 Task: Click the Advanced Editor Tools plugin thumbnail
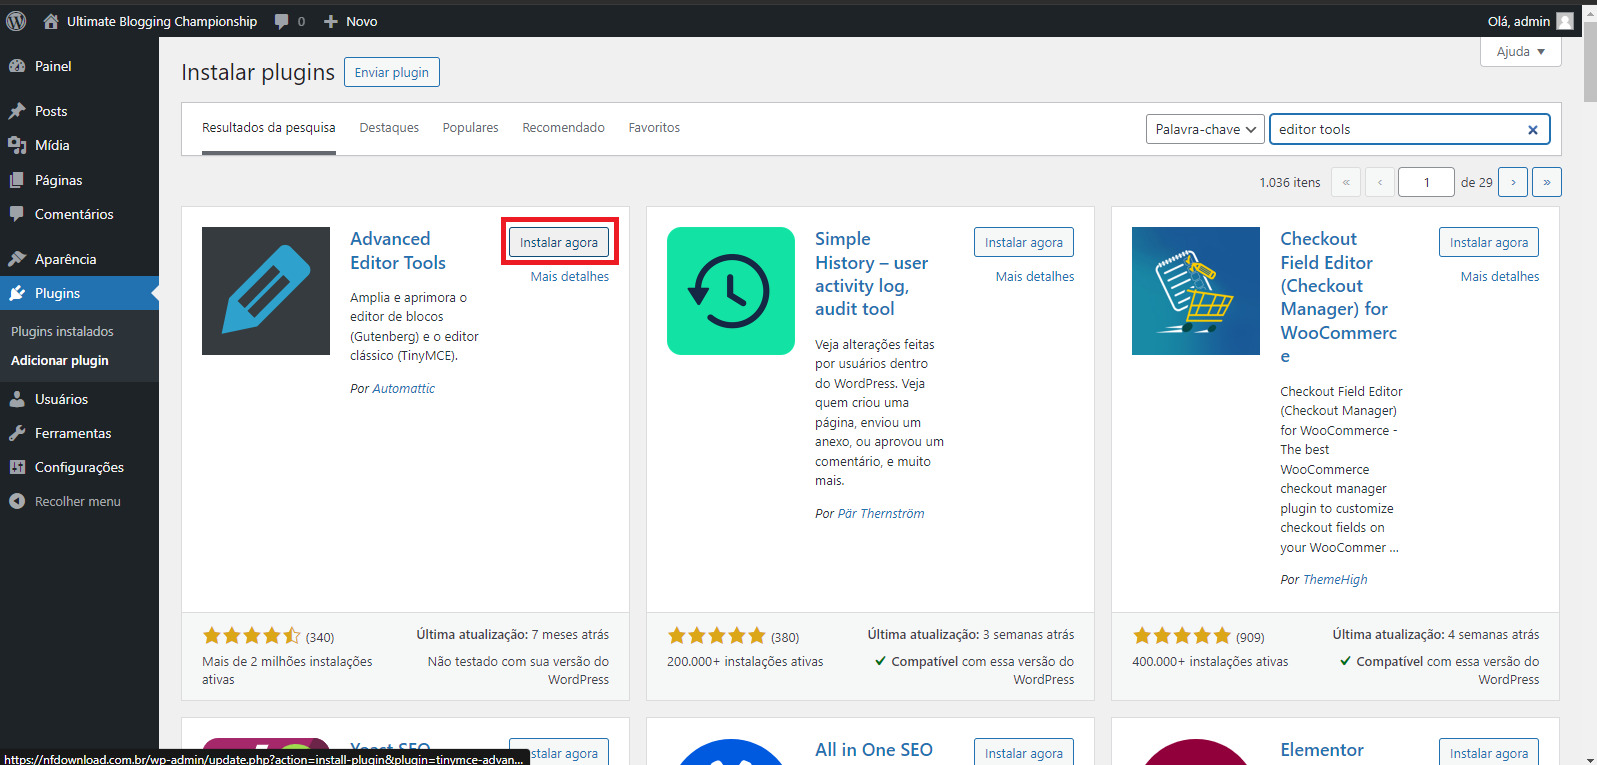pyautogui.click(x=266, y=291)
